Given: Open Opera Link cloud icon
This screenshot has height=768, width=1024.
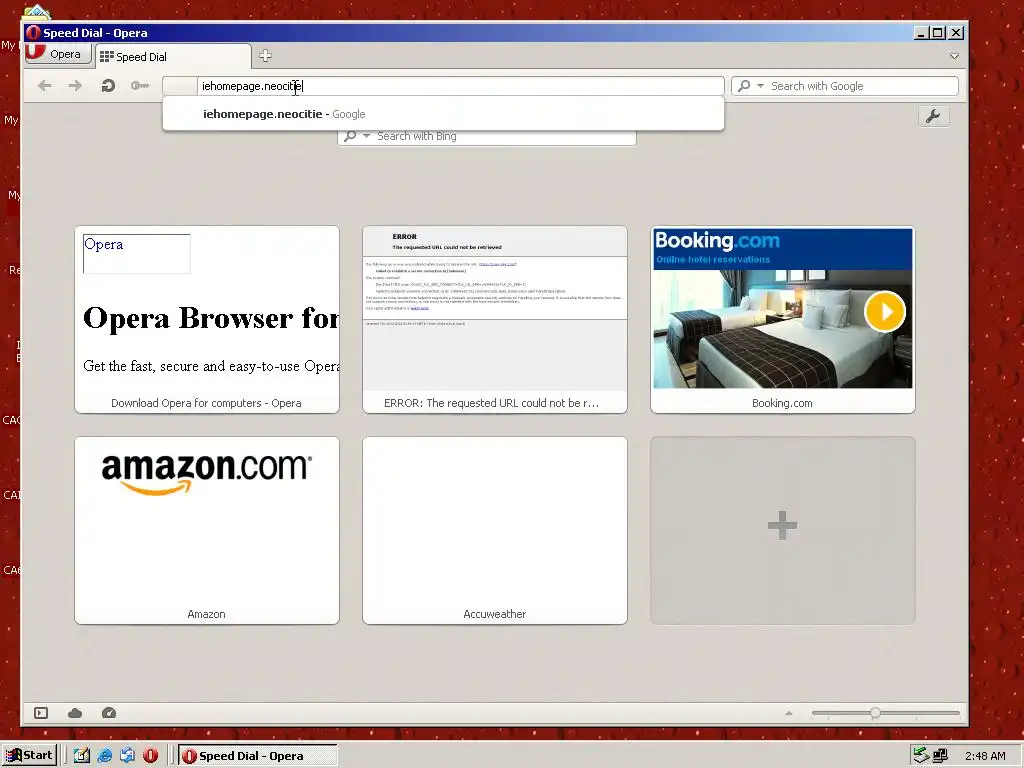Looking at the screenshot, I should point(75,713).
